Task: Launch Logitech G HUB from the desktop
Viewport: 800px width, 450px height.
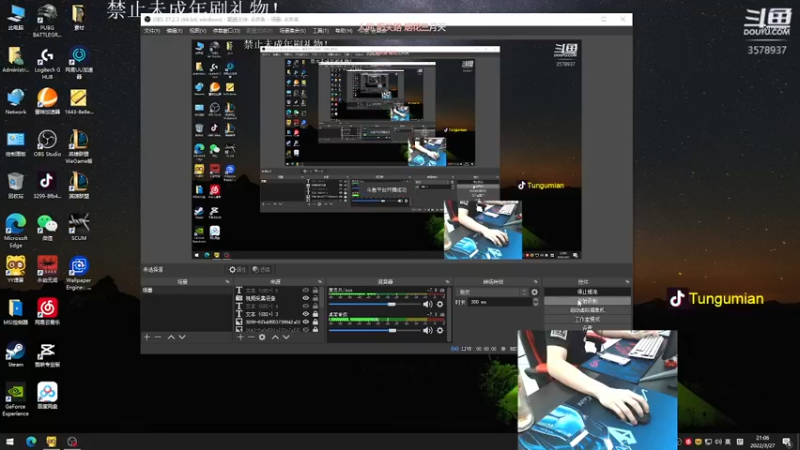Action: tap(47, 63)
